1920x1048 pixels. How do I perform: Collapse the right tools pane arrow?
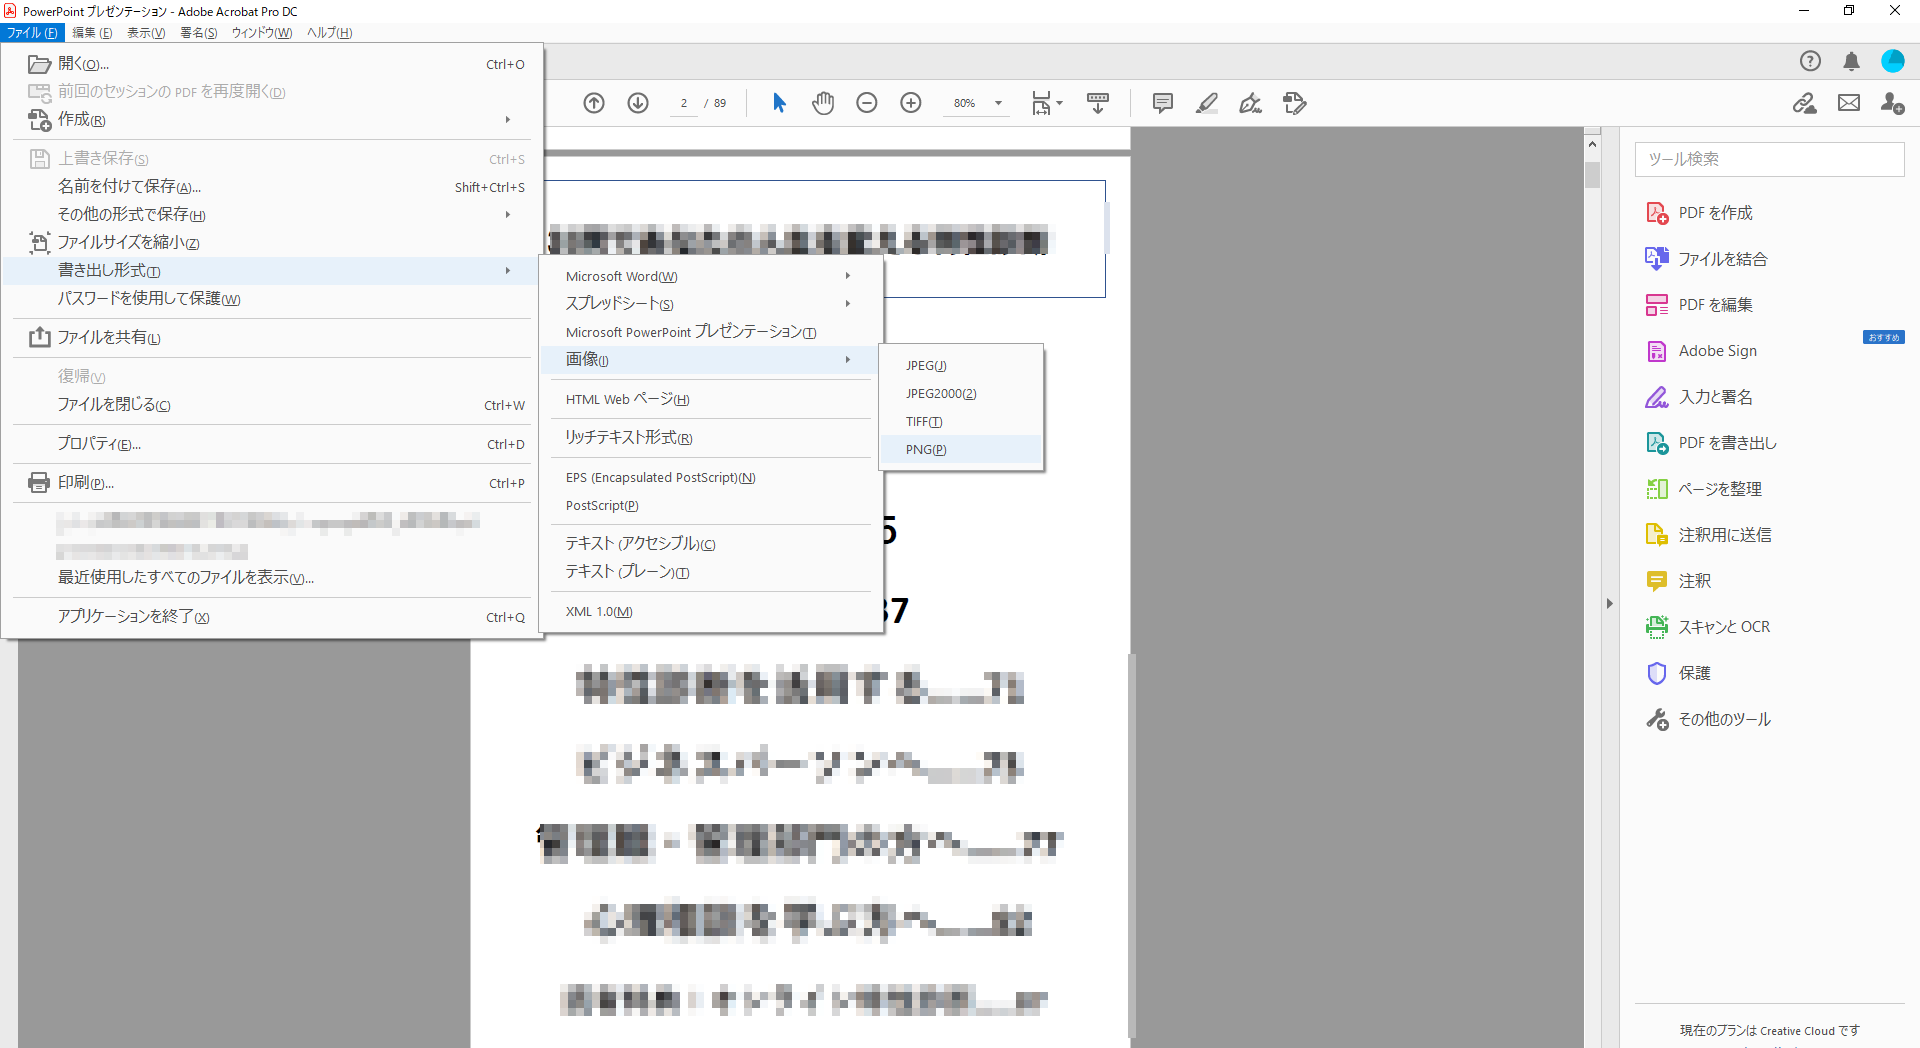coord(1609,604)
